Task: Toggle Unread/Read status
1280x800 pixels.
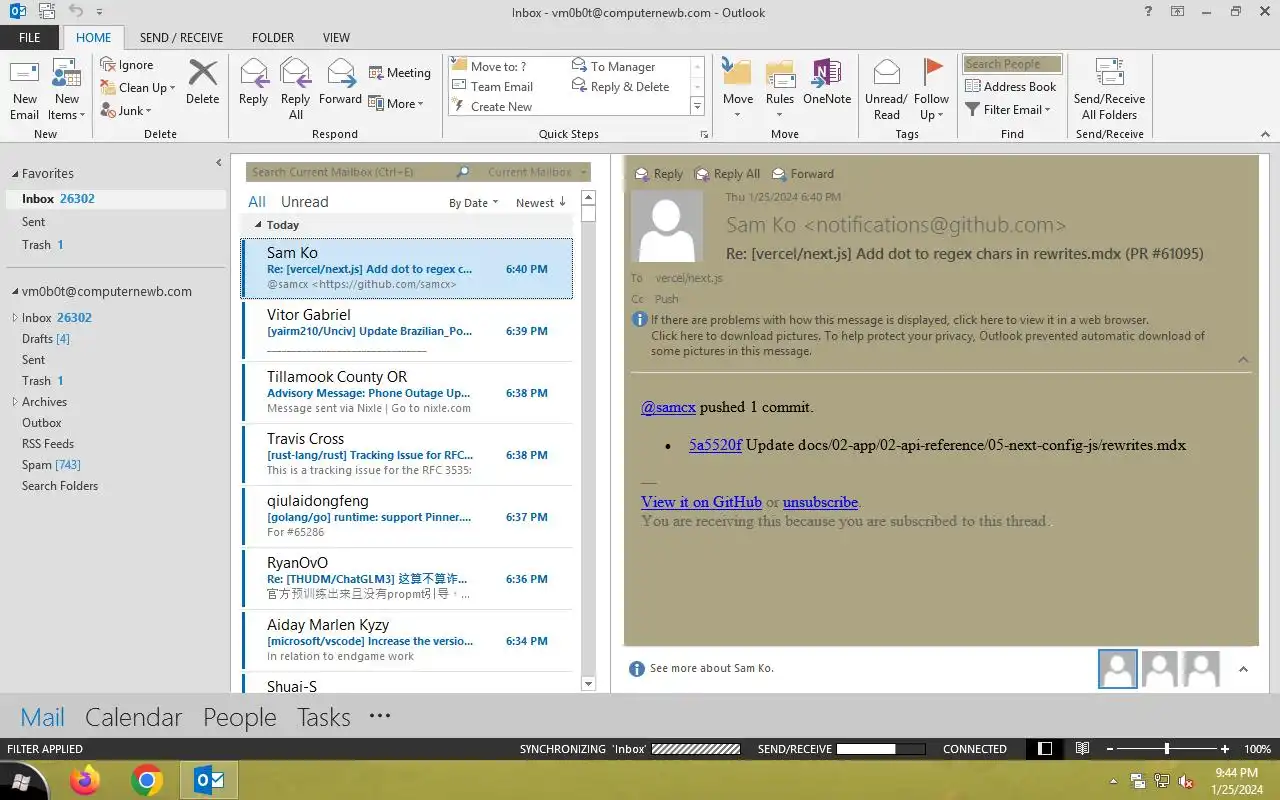Action: pyautogui.click(x=886, y=89)
